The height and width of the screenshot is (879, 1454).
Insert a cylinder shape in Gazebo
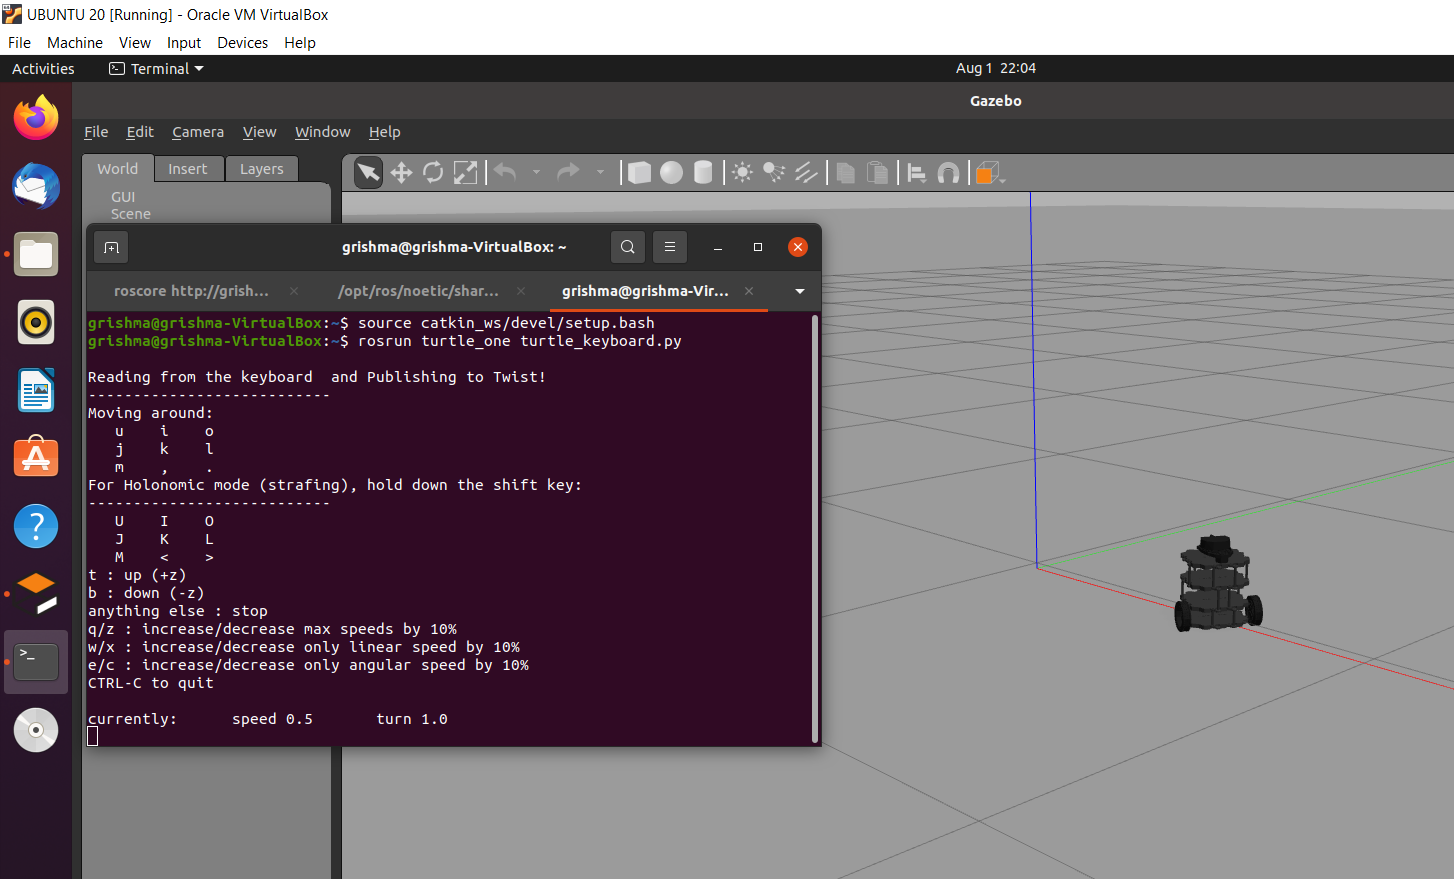pyautogui.click(x=703, y=172)
